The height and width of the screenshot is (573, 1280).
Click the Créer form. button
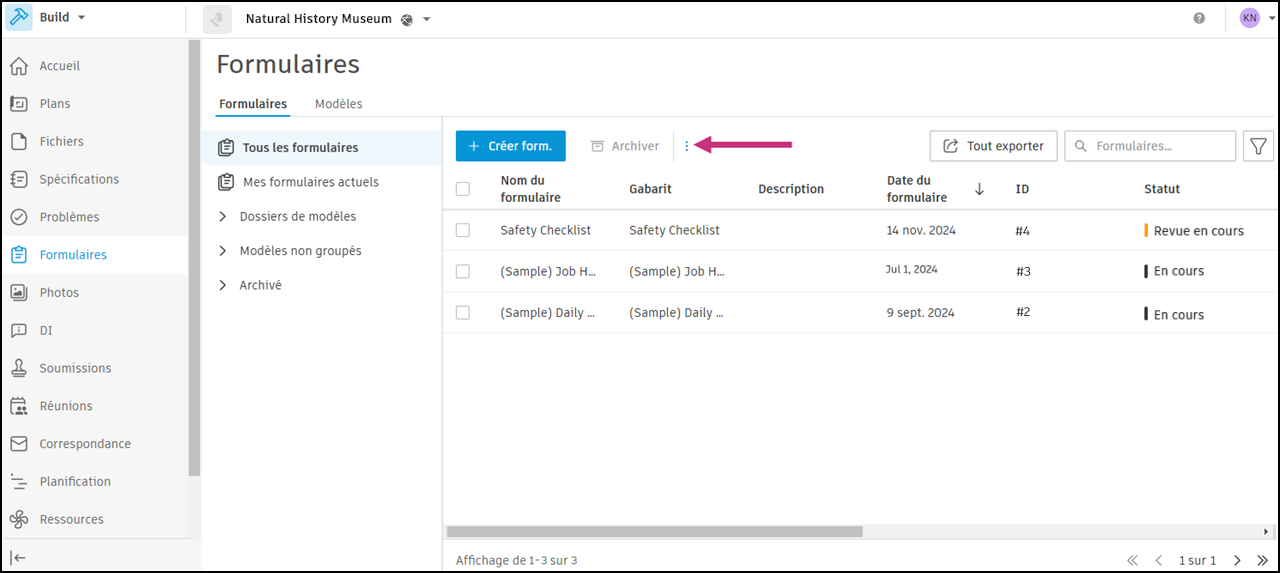coord(510,146)
